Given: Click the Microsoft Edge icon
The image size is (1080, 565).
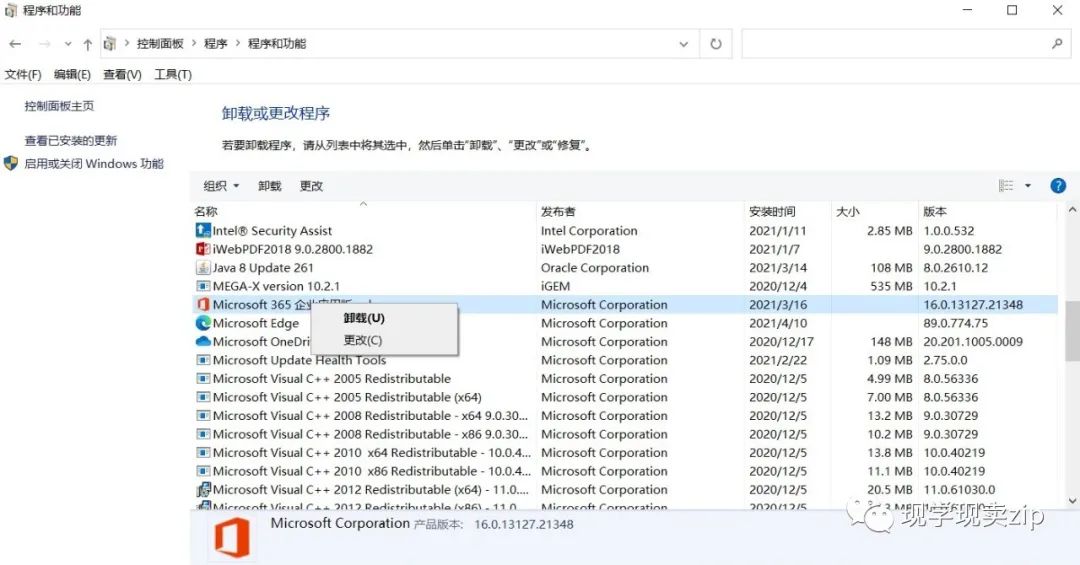Looking at the screenshot, I should point(203,323).
